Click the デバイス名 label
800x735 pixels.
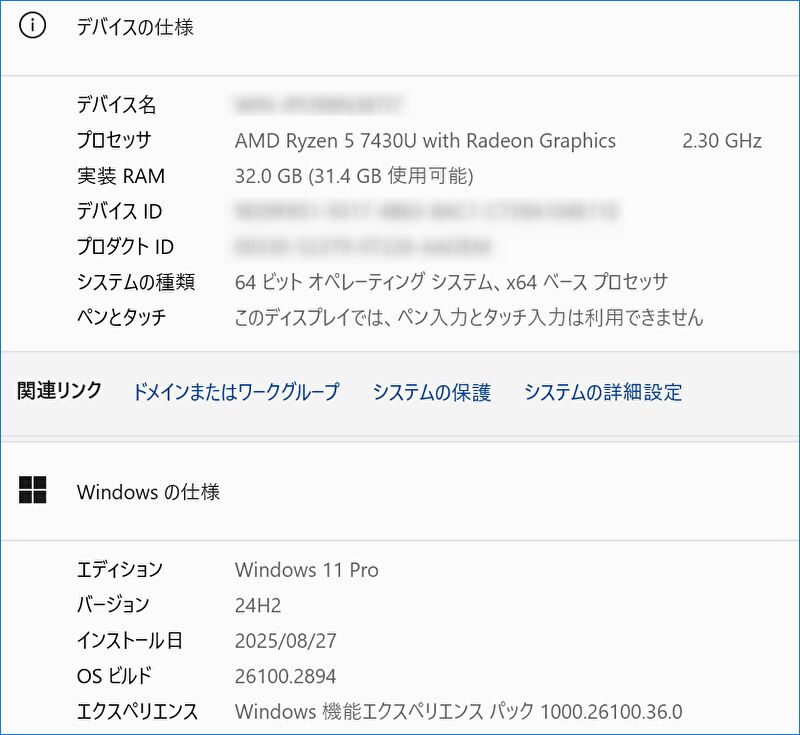116,105
